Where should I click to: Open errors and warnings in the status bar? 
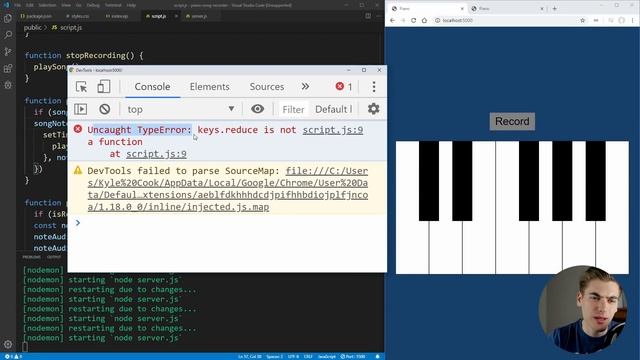[x=13, y=356]
